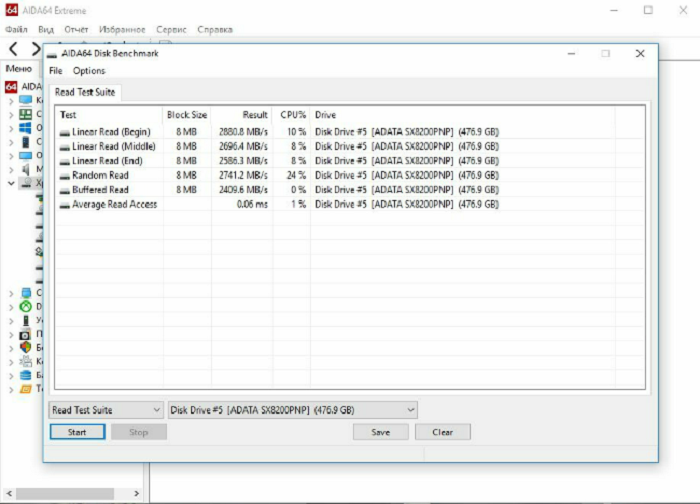Click the disk icon beside Average Read Access
The height and width of the screenshot is (504, 700).
(x=65, y=205)
